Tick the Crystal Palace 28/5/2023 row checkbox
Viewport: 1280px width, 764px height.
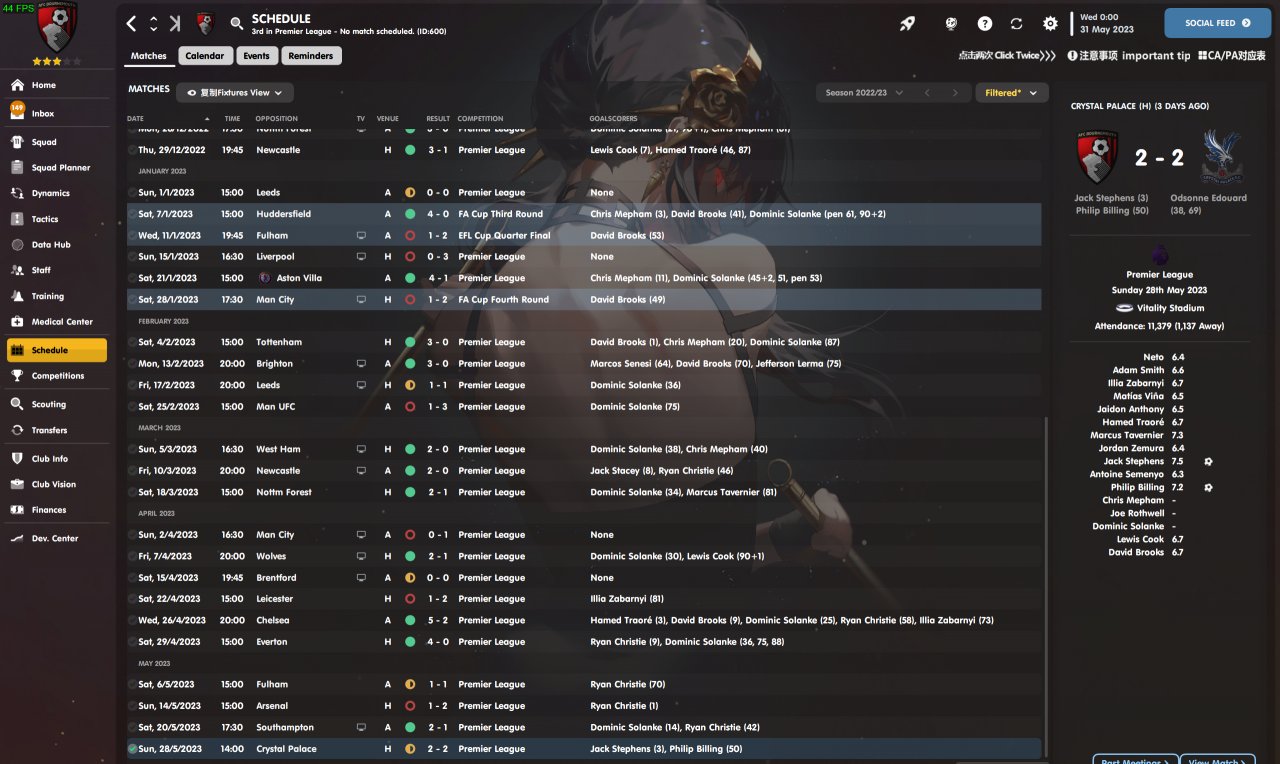point(133,749)
